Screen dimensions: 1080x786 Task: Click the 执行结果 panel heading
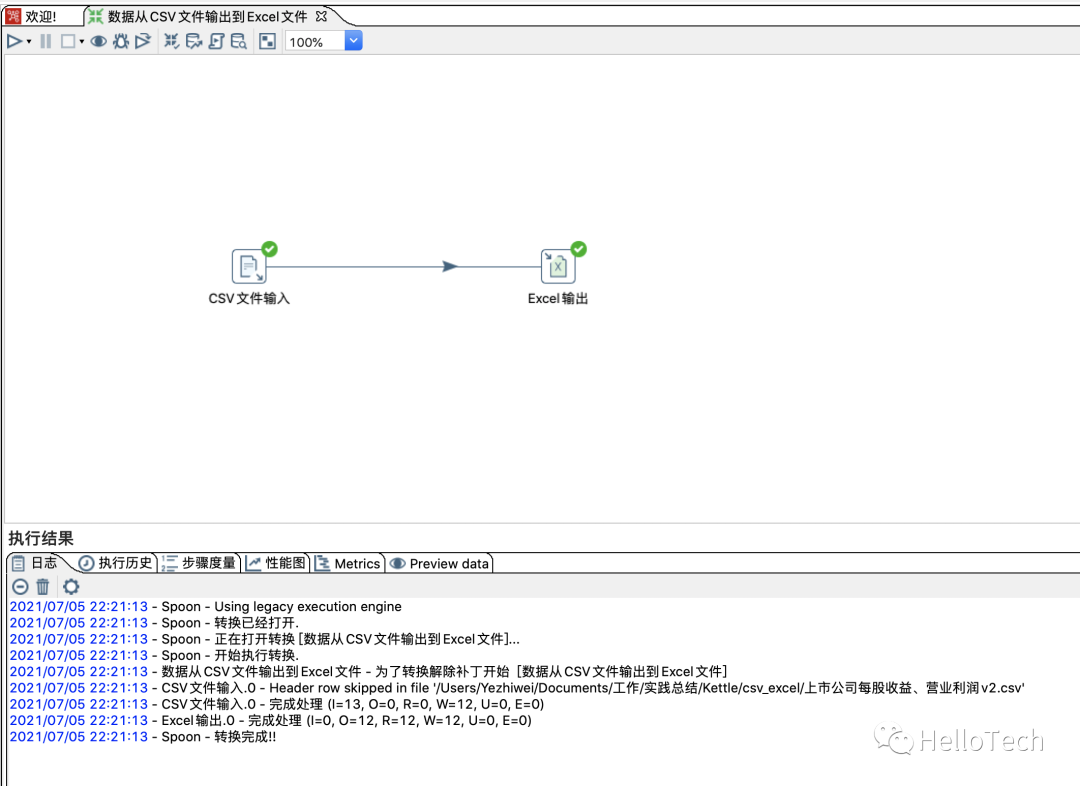[x=41, y=538]
